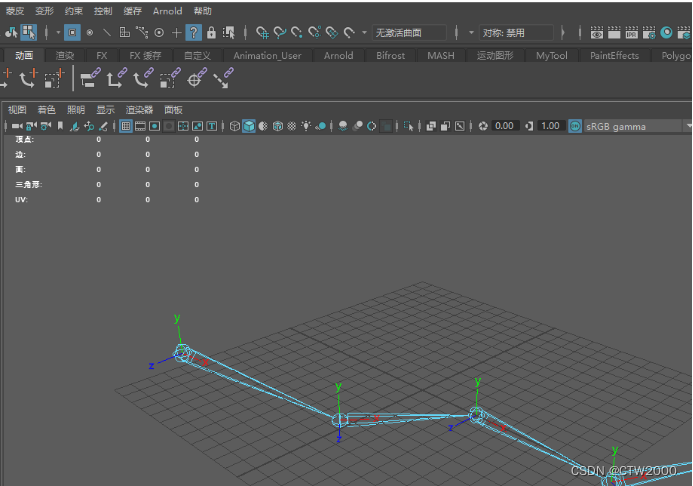Click the 对称: 禁用 symmetry field
Screen dimensions: 693x486
(516, 33)
